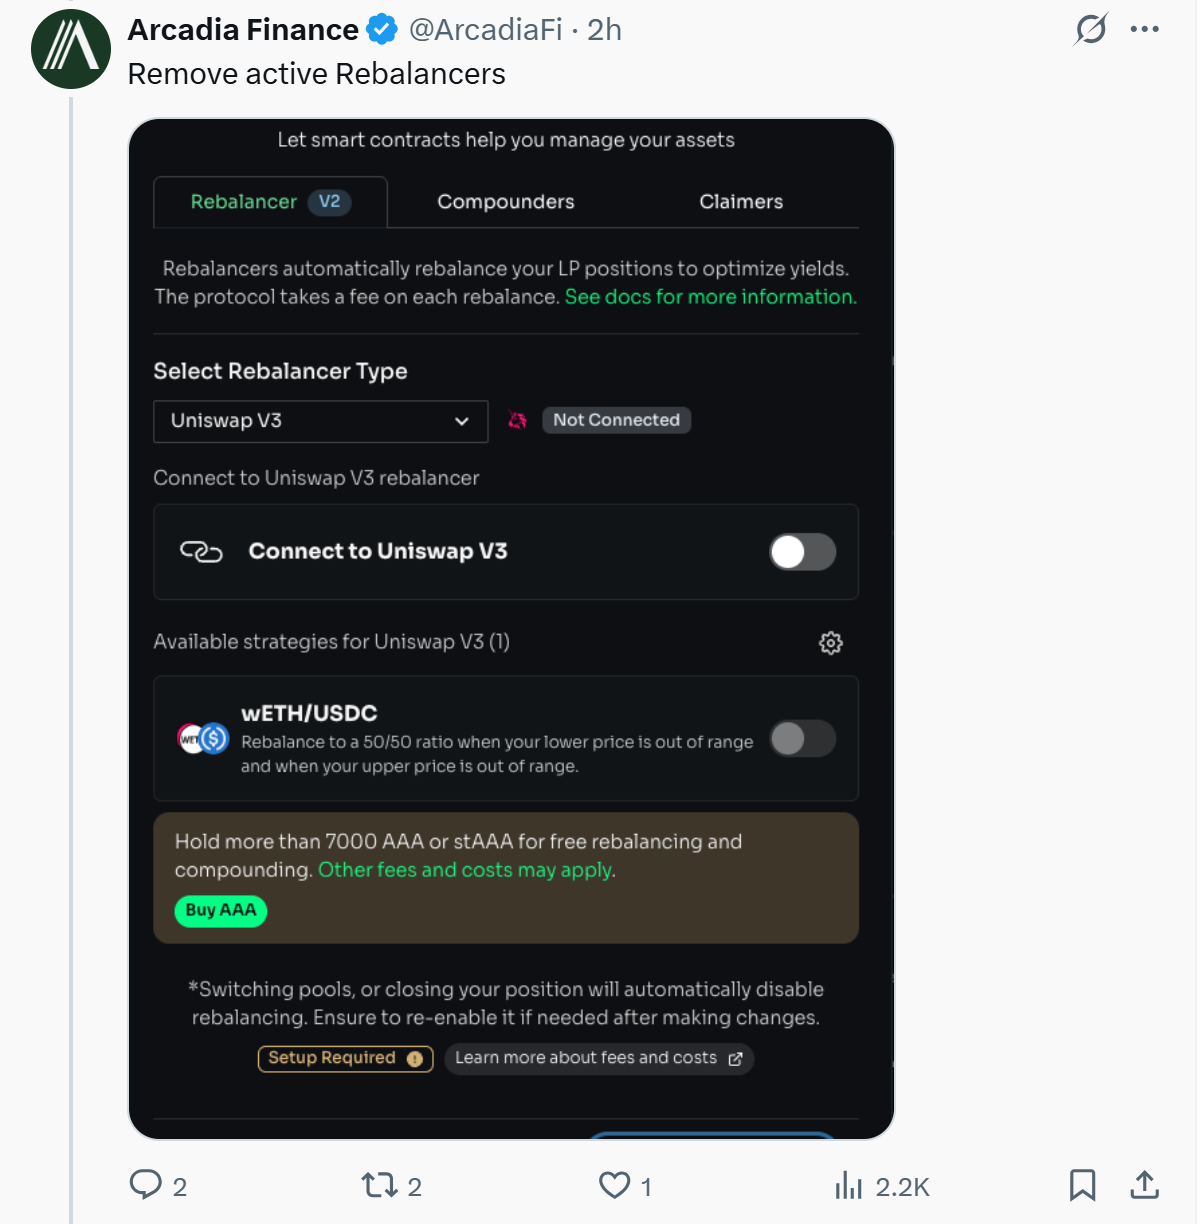Open strategies settings gear icon
1200x1224 pixels.
pos(830,643)
